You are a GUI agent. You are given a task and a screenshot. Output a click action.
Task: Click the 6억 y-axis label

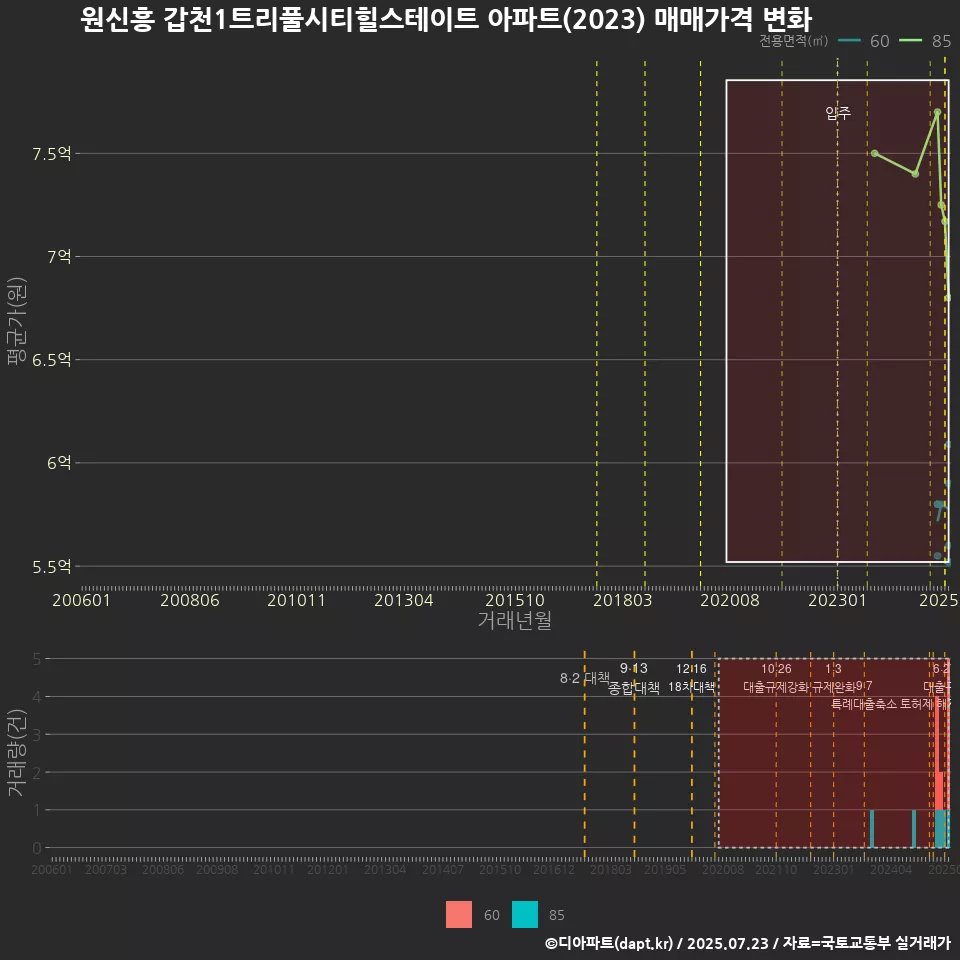59,463
